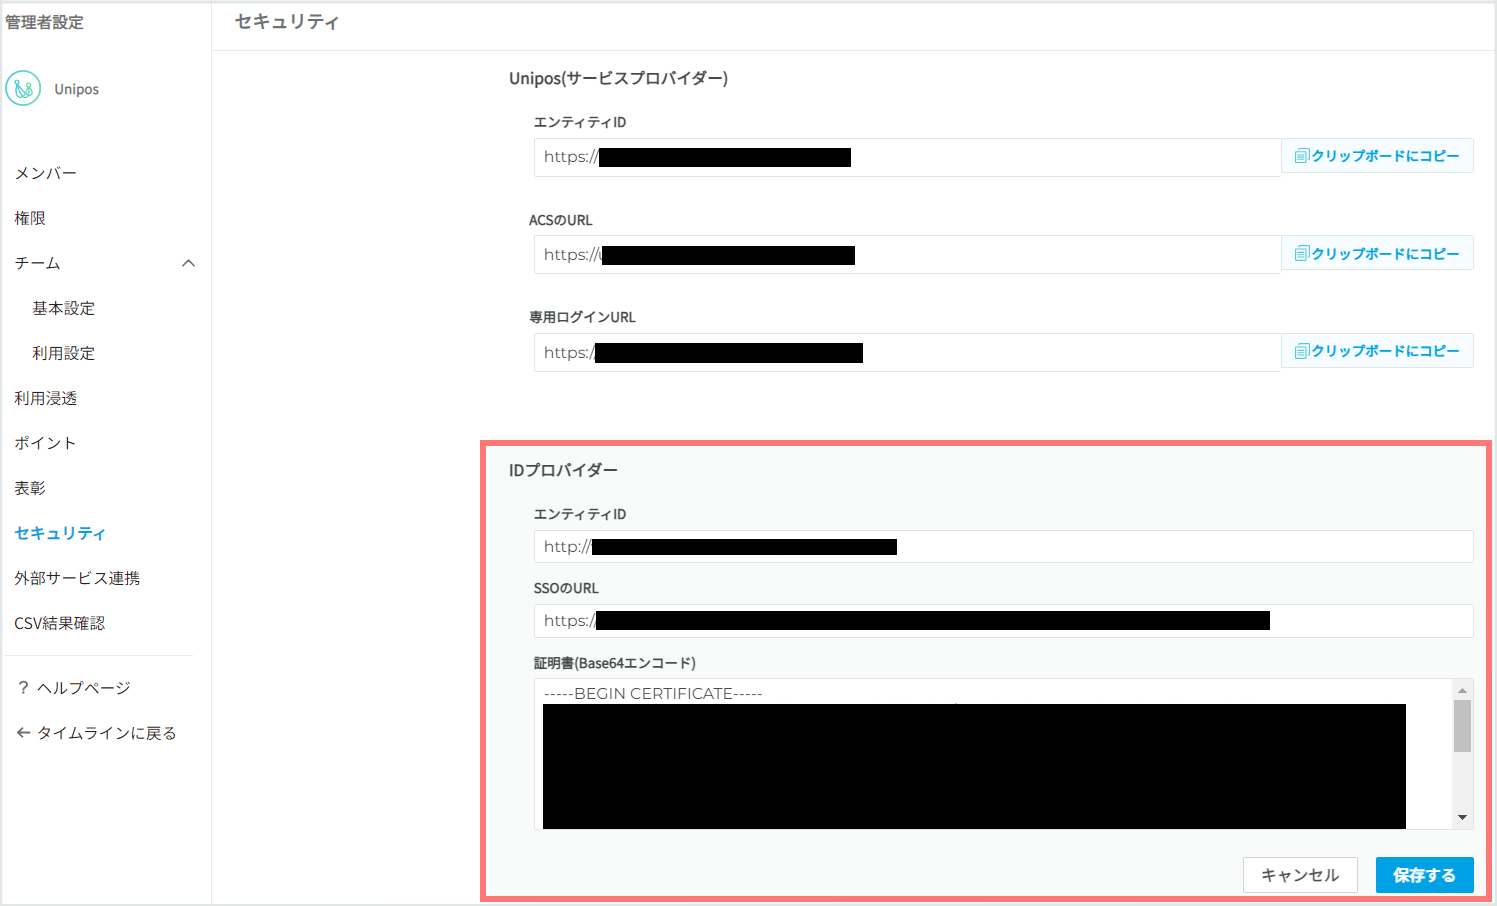This screenshot has height=906, width=1497.
Task: Collapse the チーム section chevron
Action: (188, 263)
